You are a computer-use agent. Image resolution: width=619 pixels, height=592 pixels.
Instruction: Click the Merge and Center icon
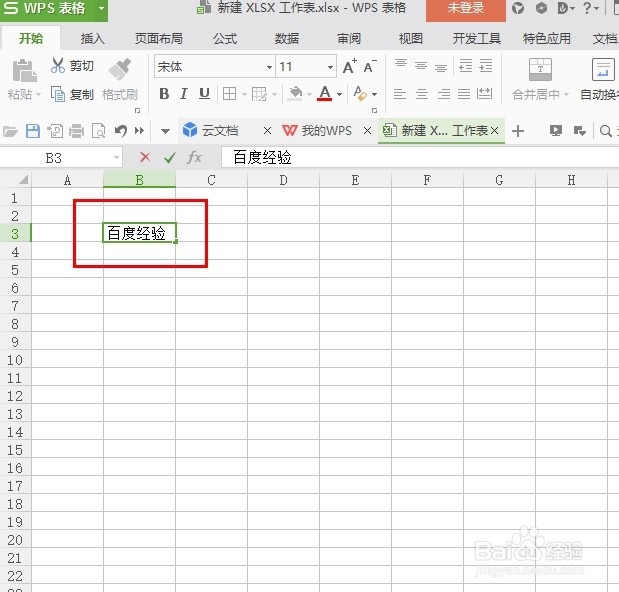coord(540,69)
